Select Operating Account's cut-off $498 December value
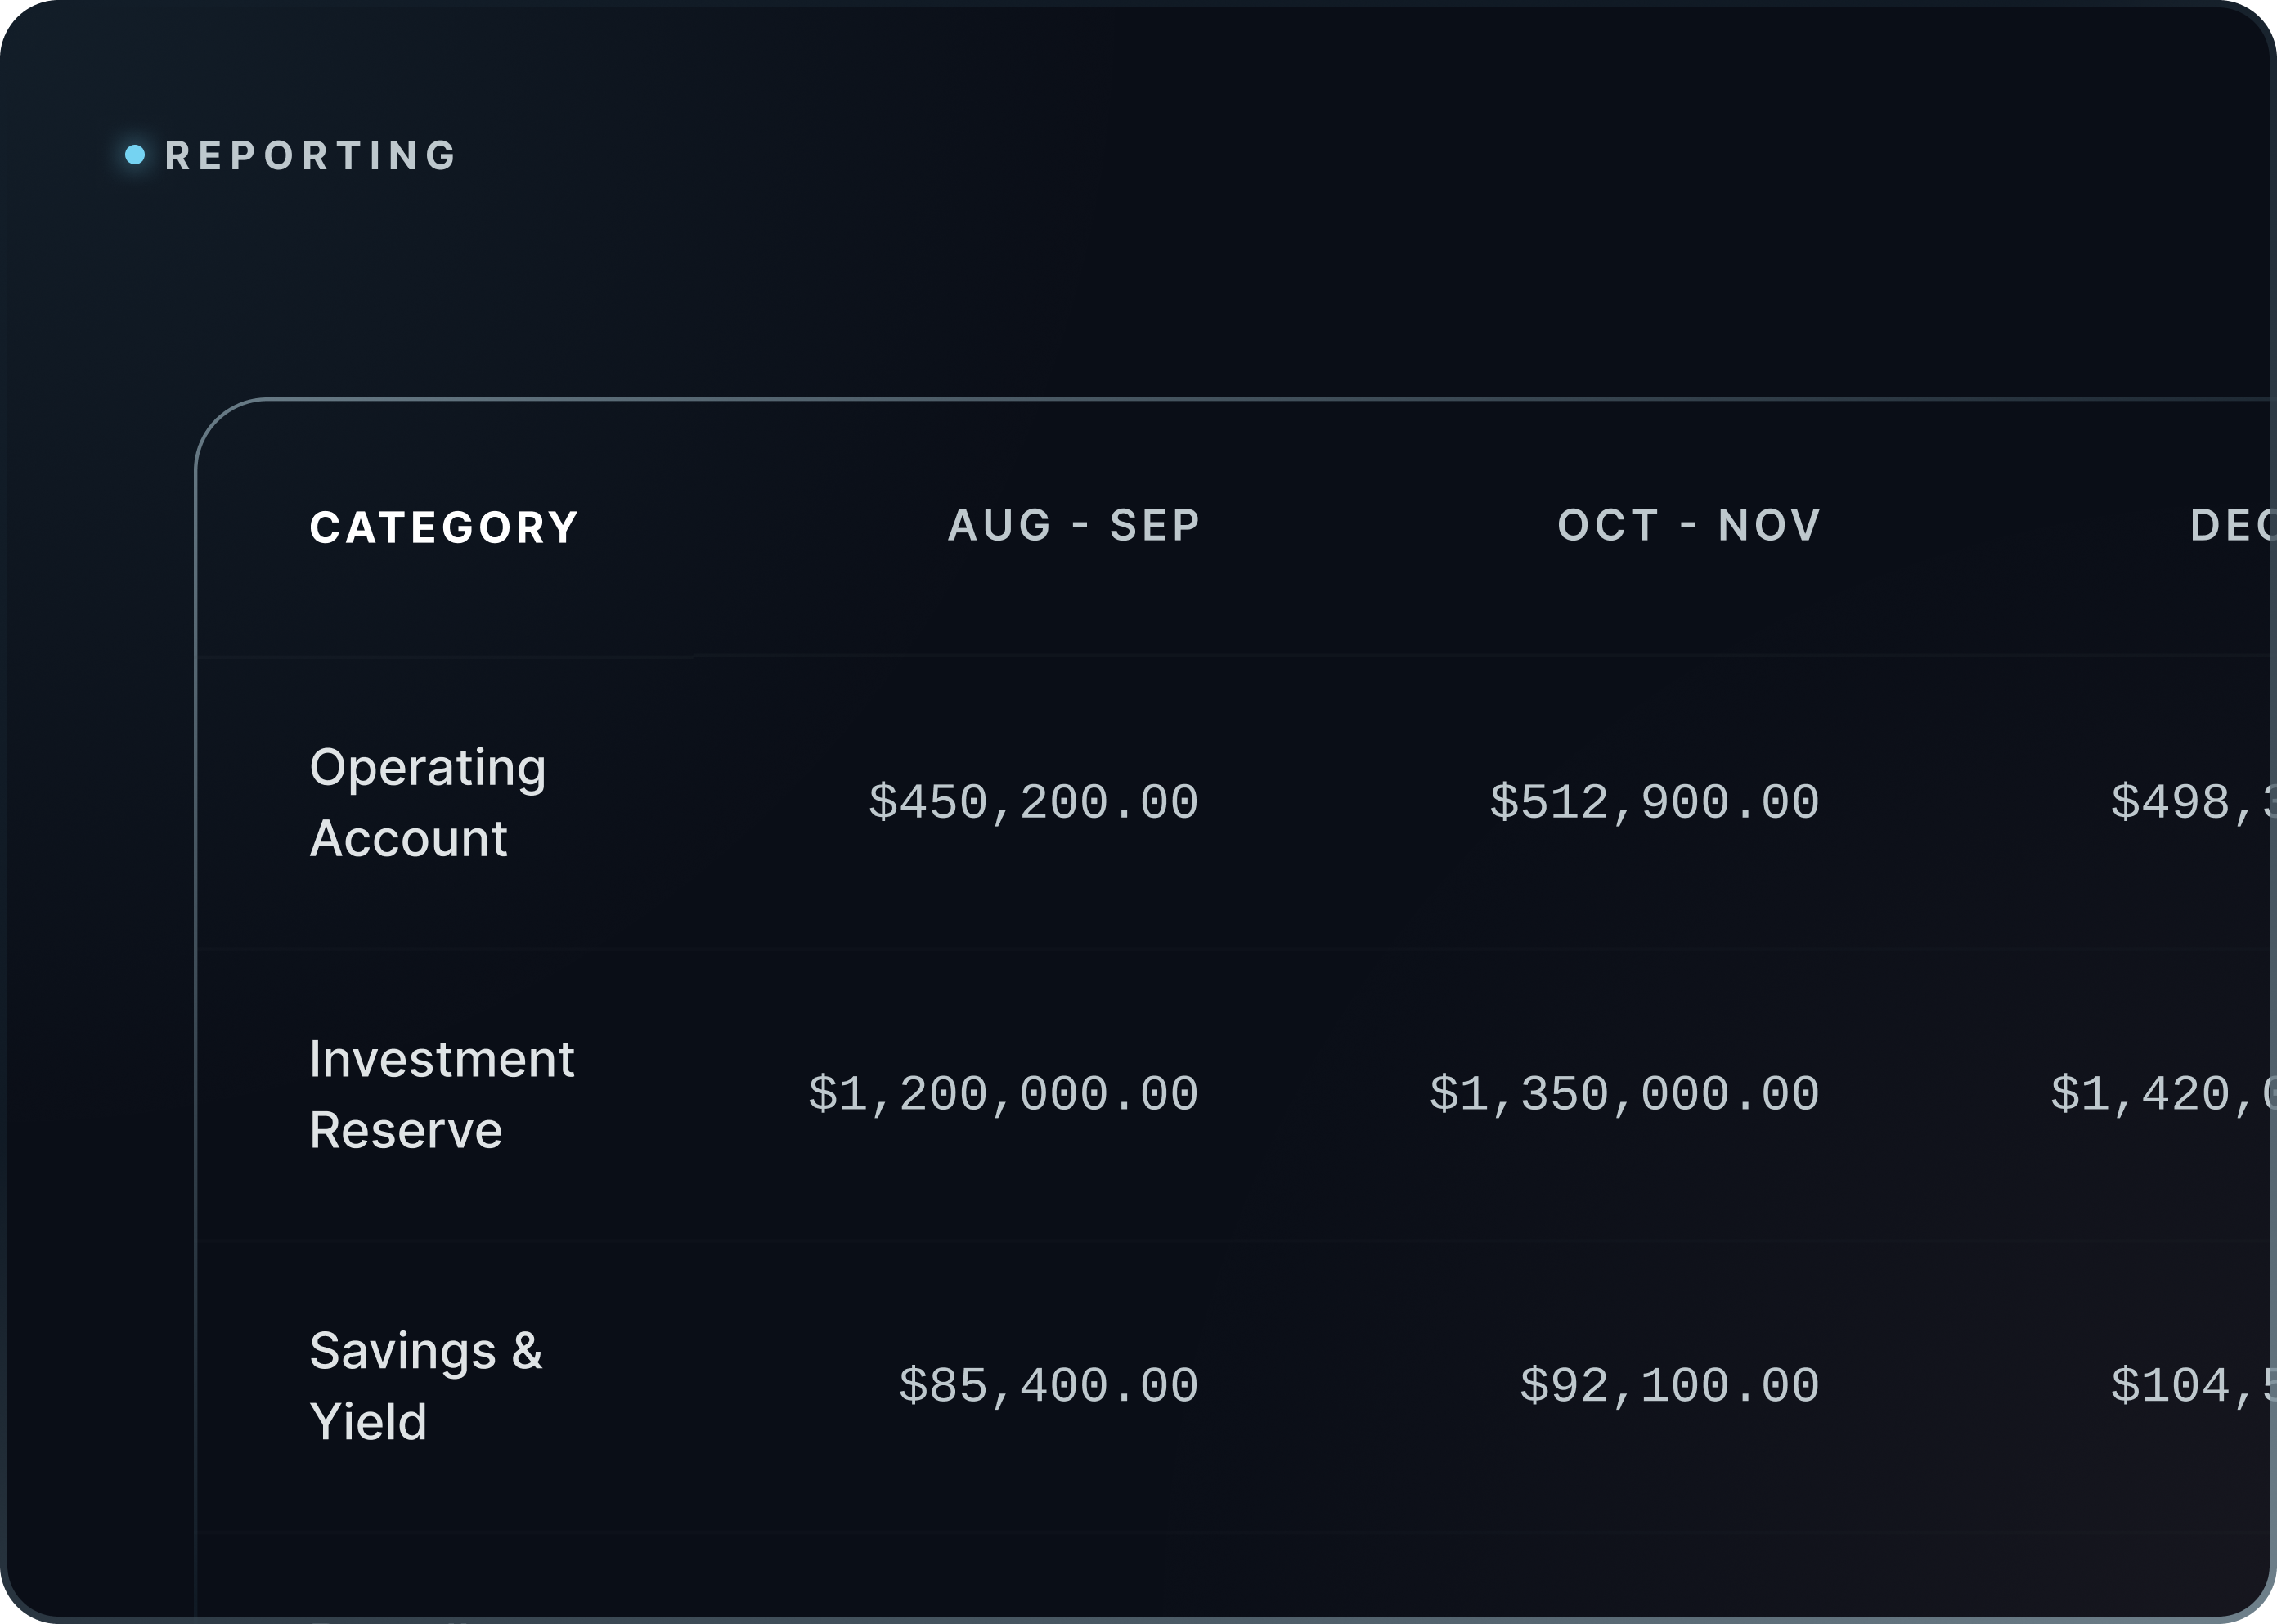This screenshot has height=1624, width=2277. [x=2192, y=802]
